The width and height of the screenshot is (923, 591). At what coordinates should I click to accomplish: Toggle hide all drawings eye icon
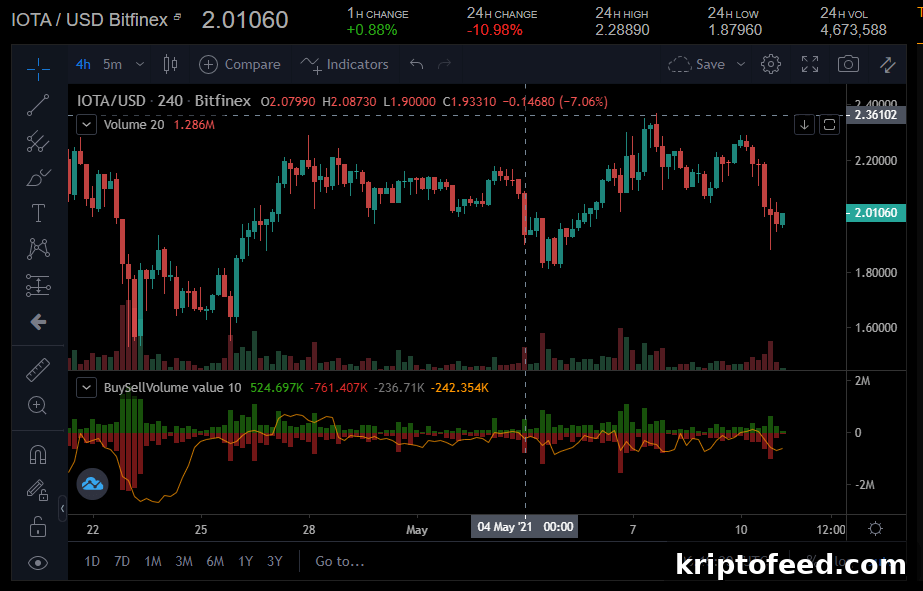(x=38, y=563)
